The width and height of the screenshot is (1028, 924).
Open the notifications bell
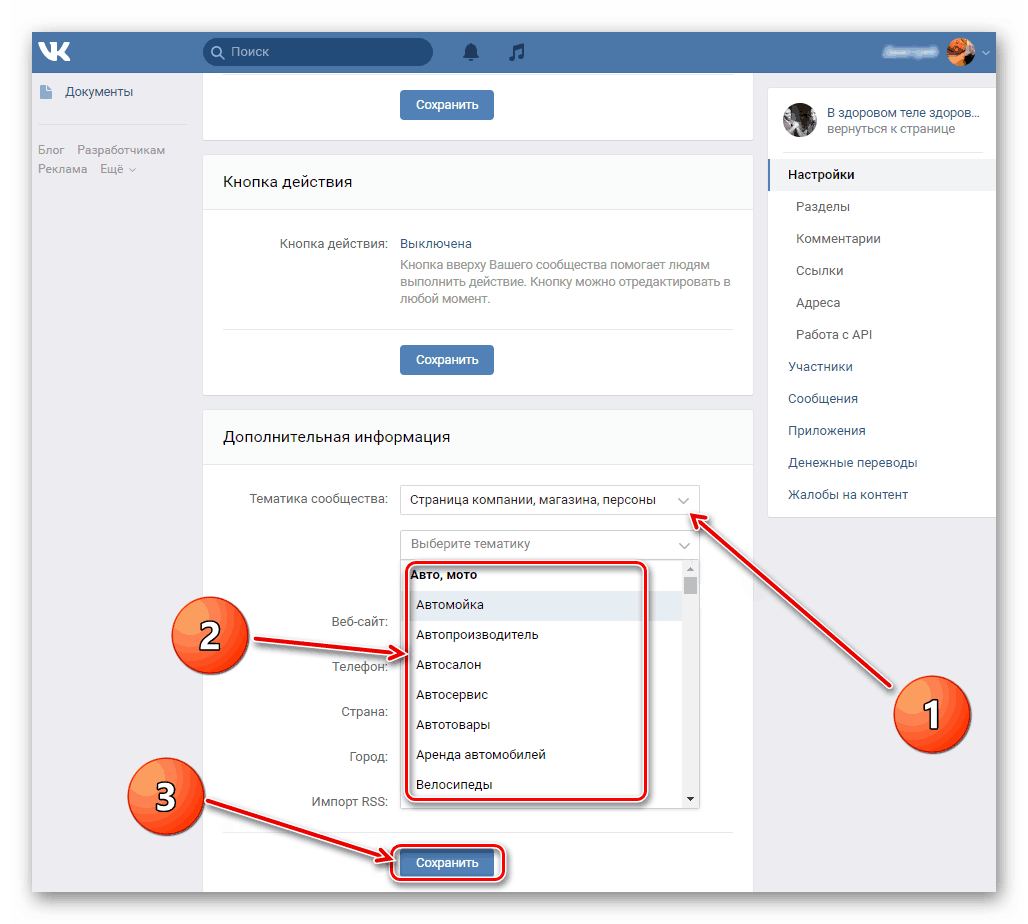point(471,52)
